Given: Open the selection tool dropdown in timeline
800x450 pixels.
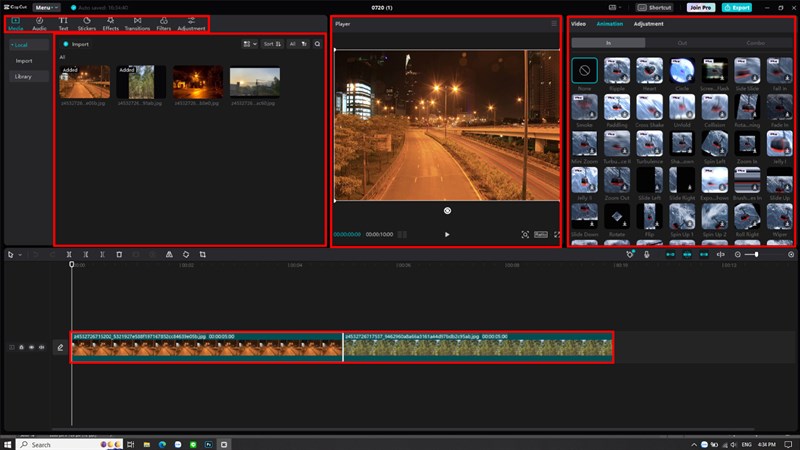Looking at the screenshot, I should pos(20,255).
